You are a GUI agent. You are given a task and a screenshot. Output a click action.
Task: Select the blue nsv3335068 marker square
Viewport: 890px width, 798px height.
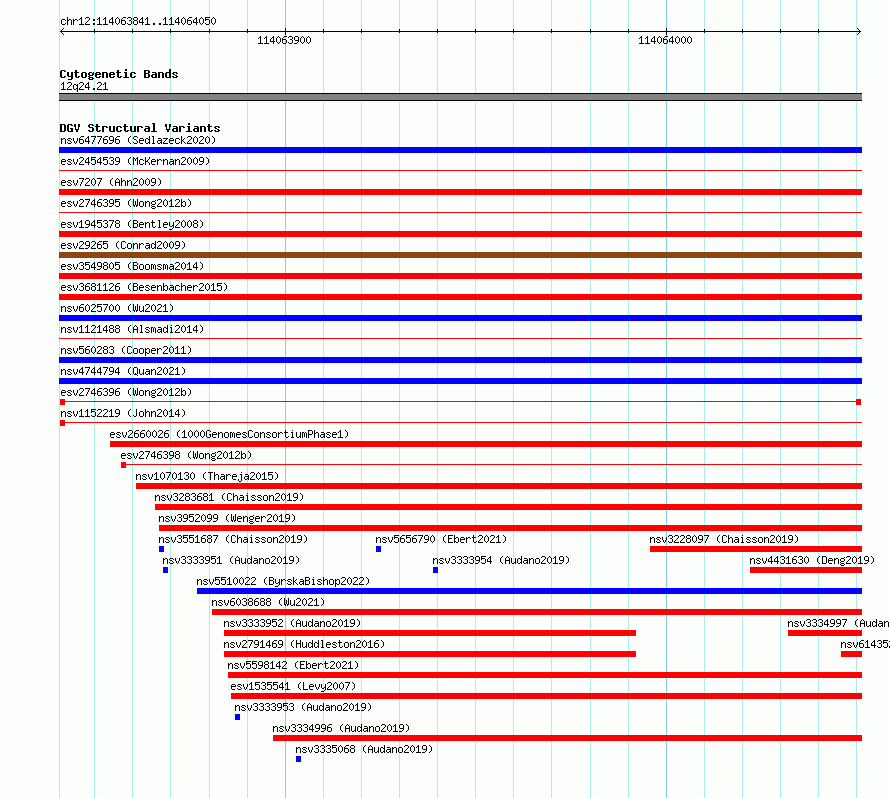[x=299, y=759]
